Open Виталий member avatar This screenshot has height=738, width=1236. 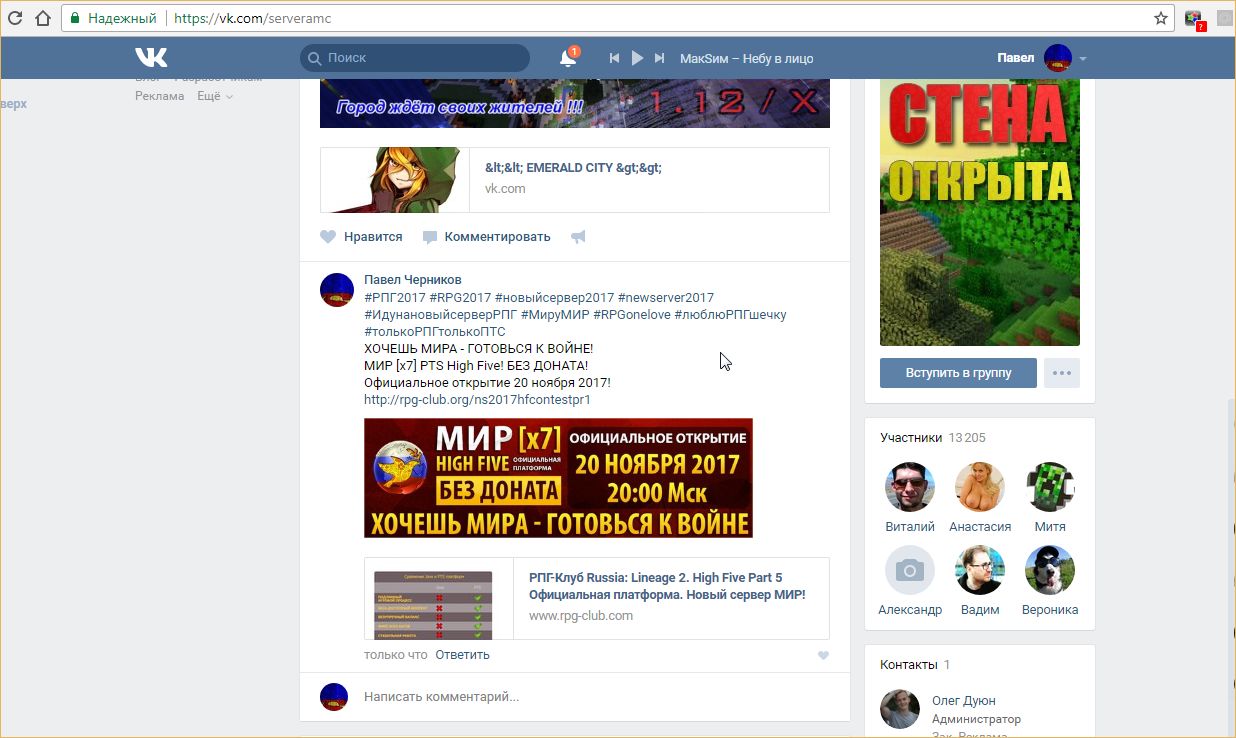(909, 488)
